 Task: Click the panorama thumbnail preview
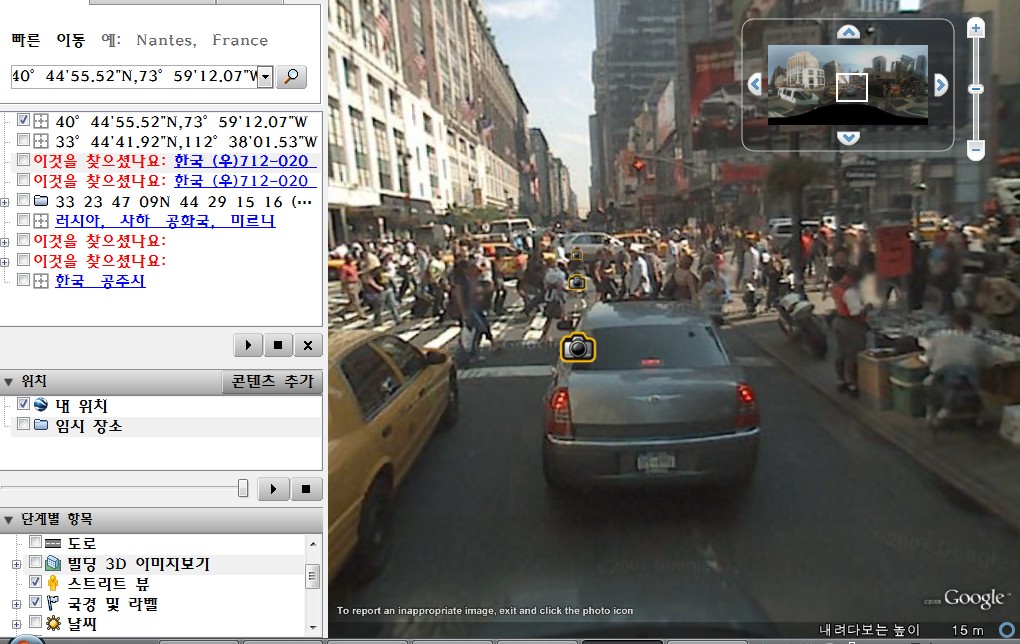(848, 85)
